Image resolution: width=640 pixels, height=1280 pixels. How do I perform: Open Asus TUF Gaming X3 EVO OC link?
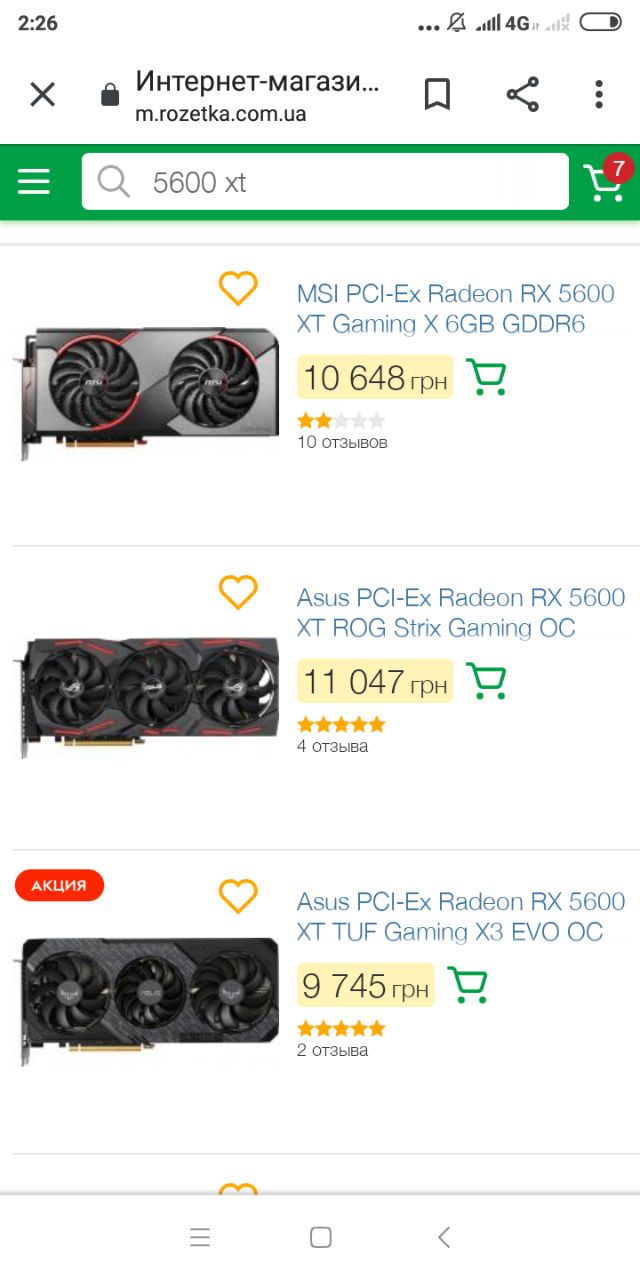pos(461,917)
